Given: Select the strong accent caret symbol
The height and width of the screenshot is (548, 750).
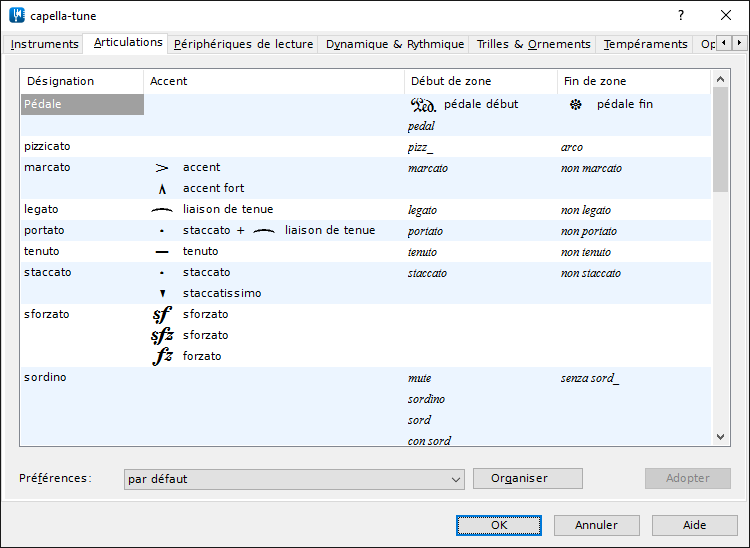Looking at the screenshot, I should (x=162, y=189).
